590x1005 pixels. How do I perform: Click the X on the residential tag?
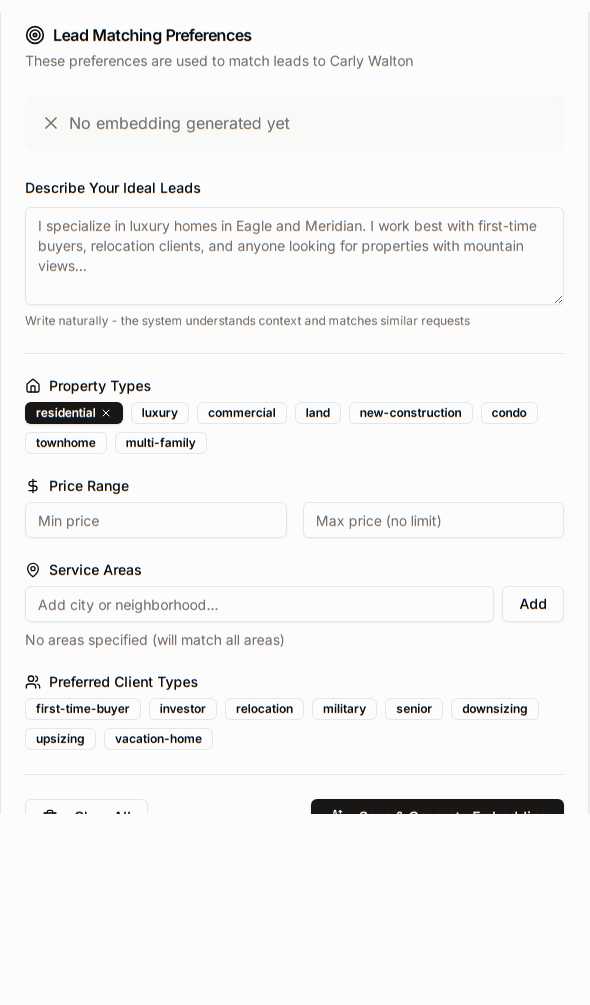click(x=106, y=413)
